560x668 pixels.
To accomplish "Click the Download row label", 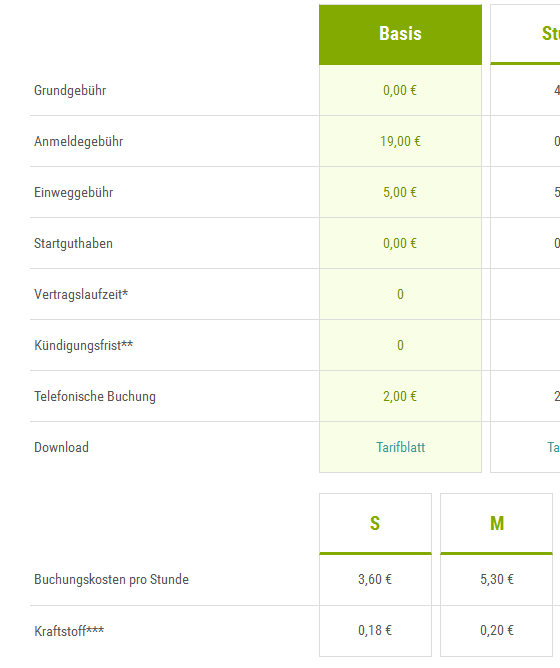I will pyautogui.click(x=61, y=447).
